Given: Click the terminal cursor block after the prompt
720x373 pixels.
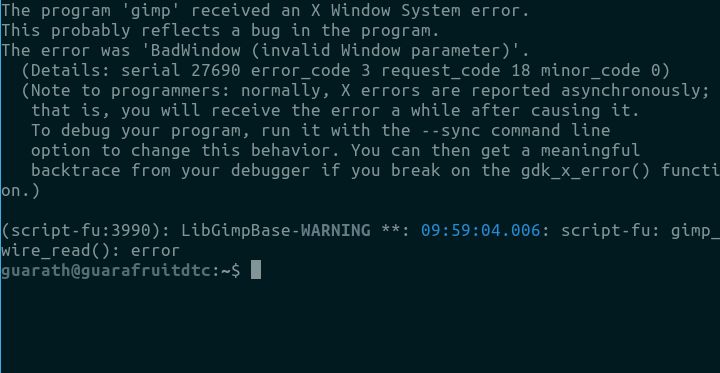Looking at the screenshot, I should coord(256,270).
